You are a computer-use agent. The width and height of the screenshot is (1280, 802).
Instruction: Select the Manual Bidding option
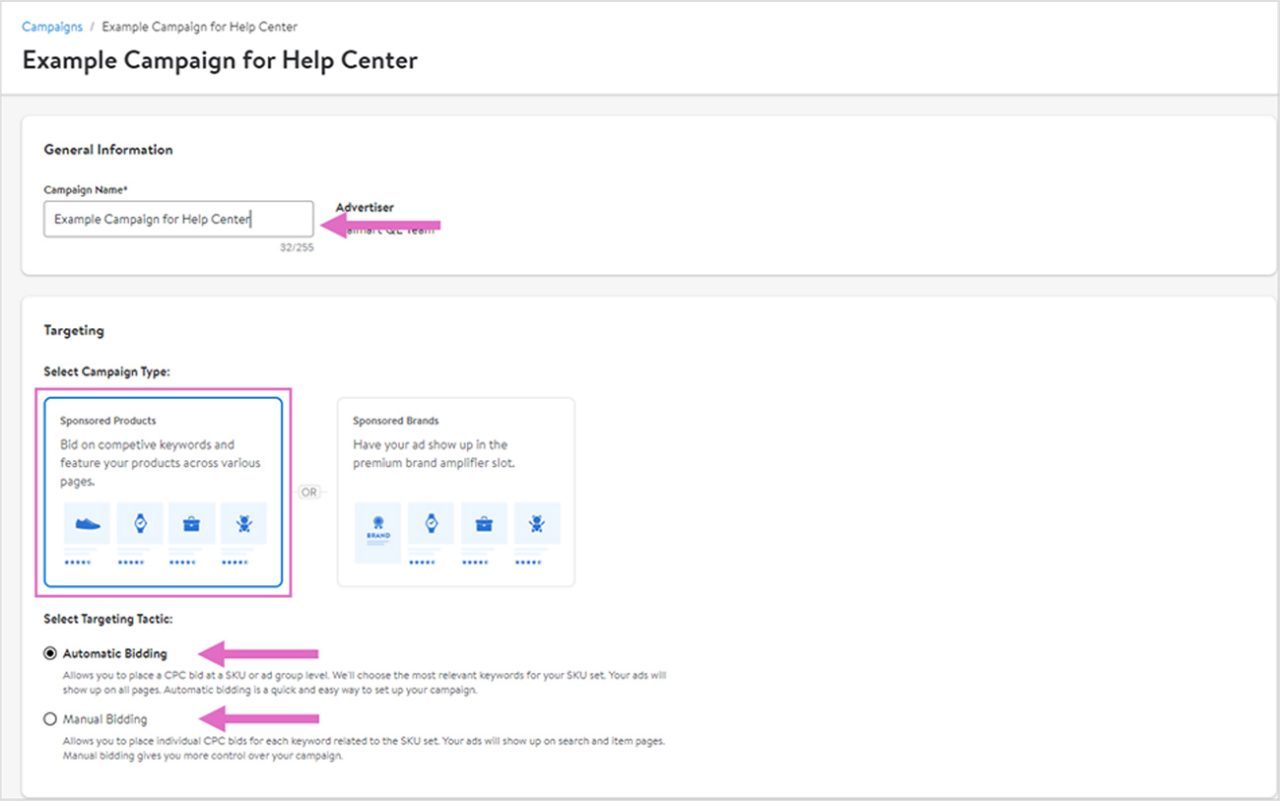(x=49, y=719)
